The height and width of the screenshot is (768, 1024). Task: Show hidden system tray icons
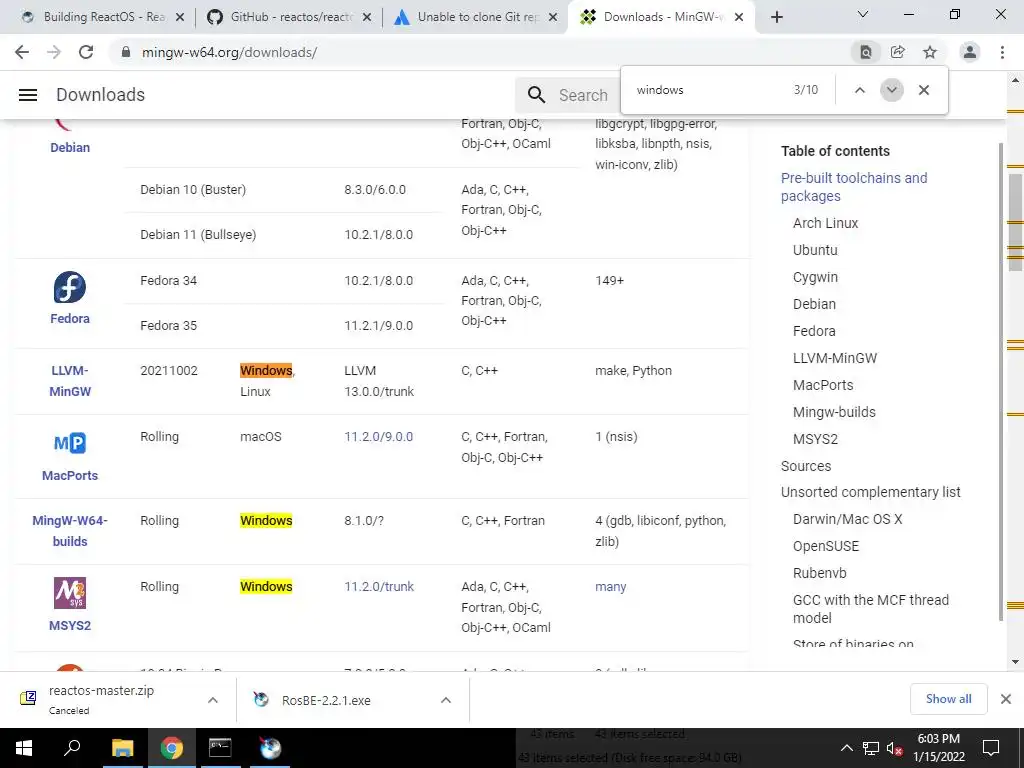click(x=846, y=748)
